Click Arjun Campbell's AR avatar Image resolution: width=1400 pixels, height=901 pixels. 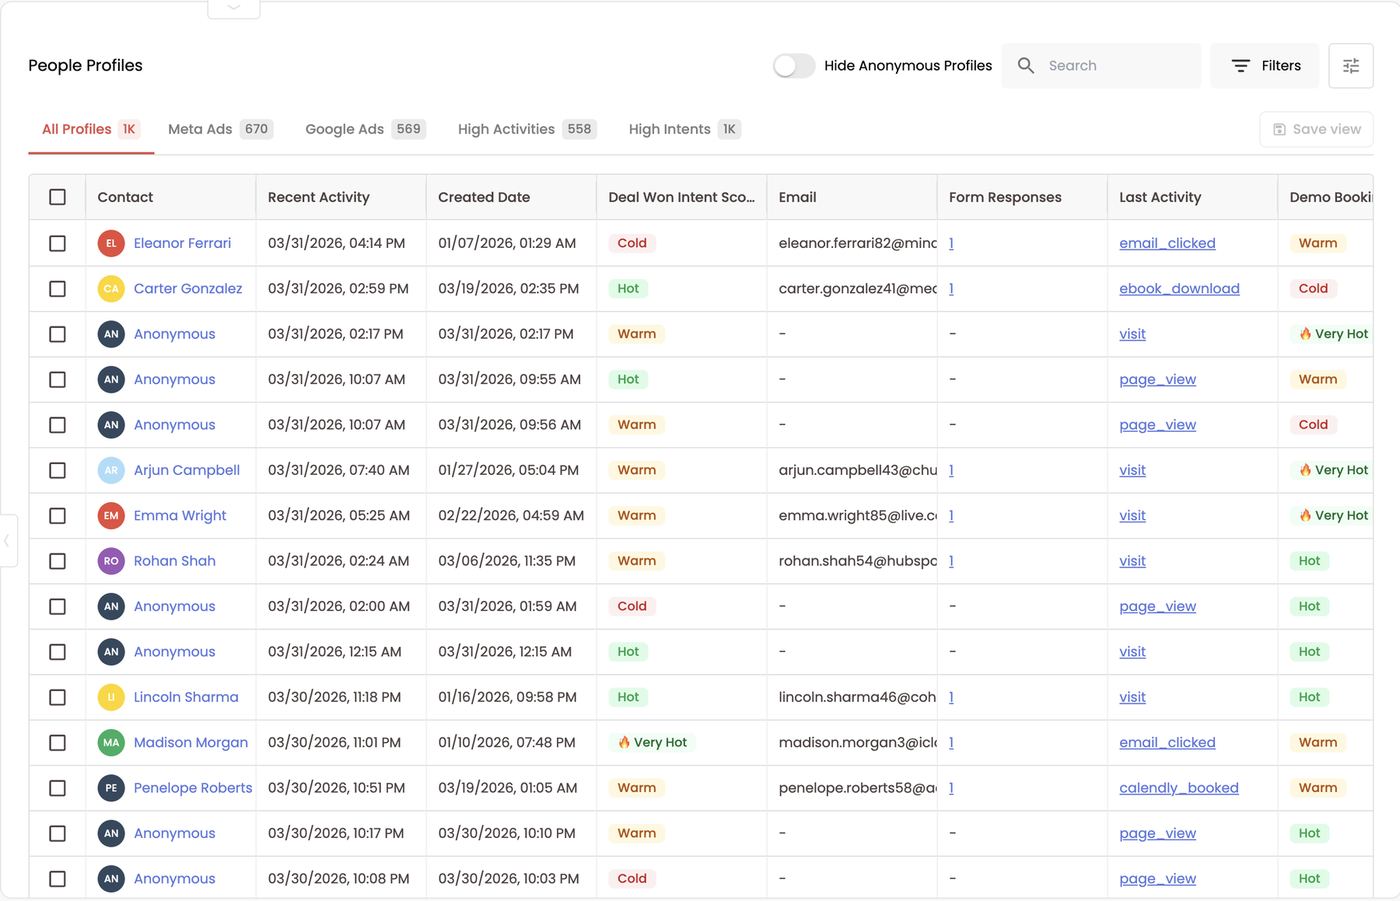(111, 470)
